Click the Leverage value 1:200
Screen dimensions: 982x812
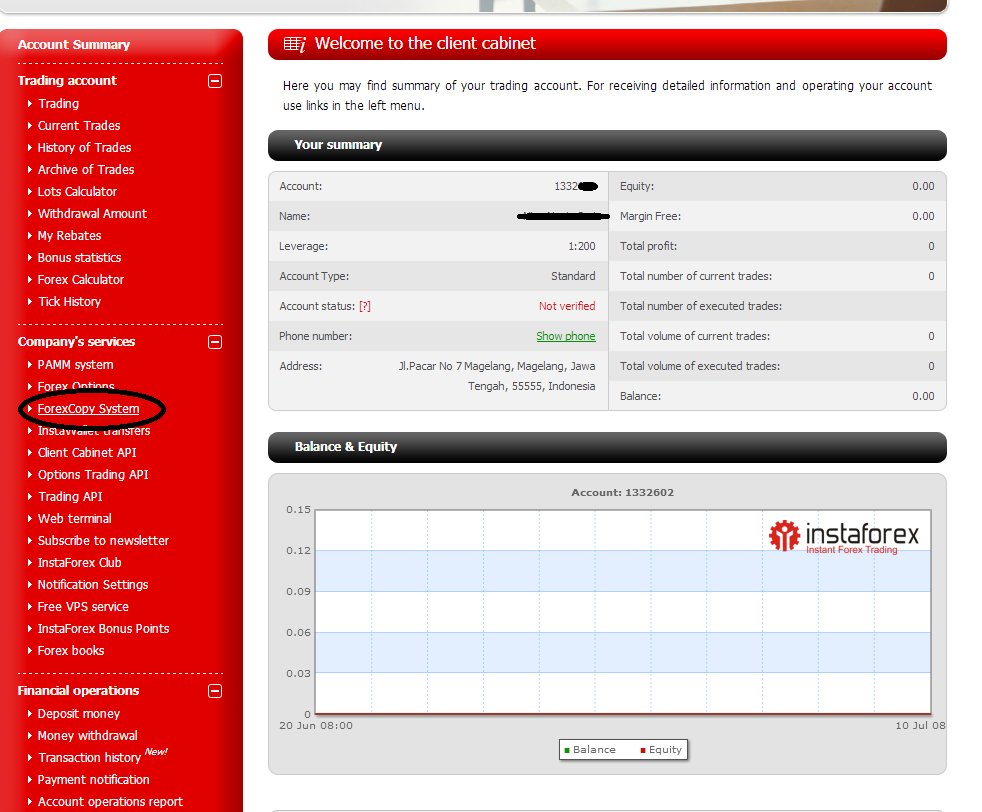[x=582, y=246]
